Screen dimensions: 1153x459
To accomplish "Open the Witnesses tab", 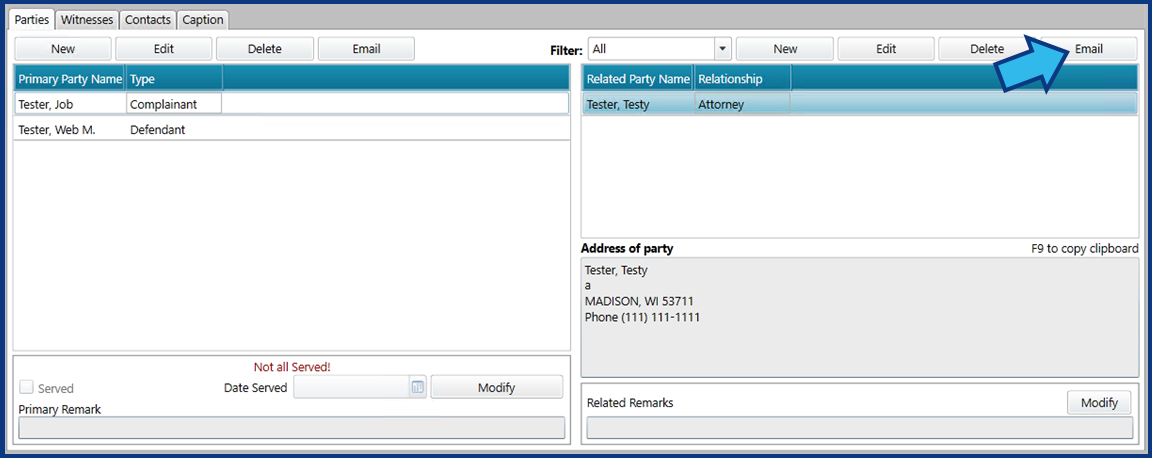I will point(87,20).
